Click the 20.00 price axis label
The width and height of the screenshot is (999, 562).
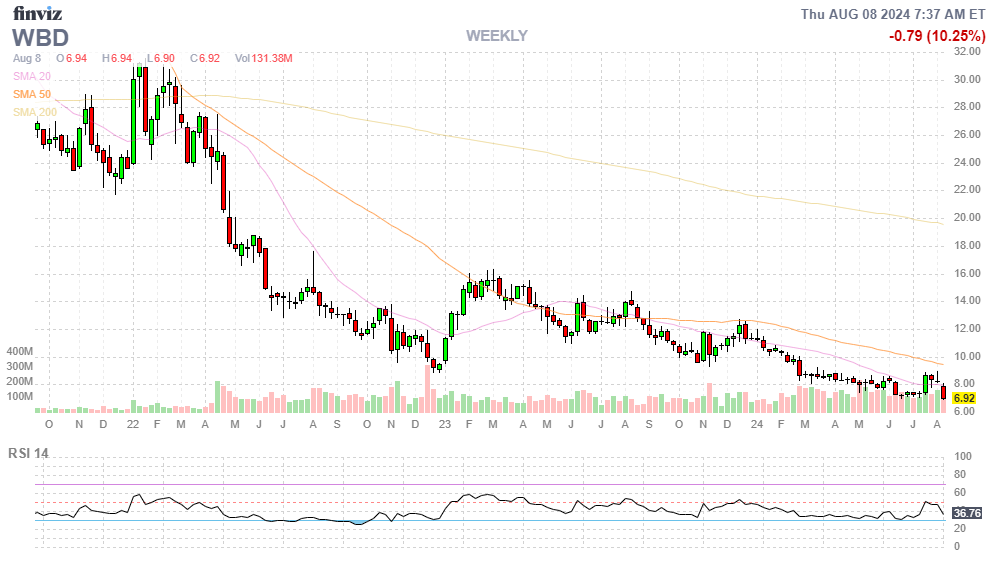[x=967, y=217]
